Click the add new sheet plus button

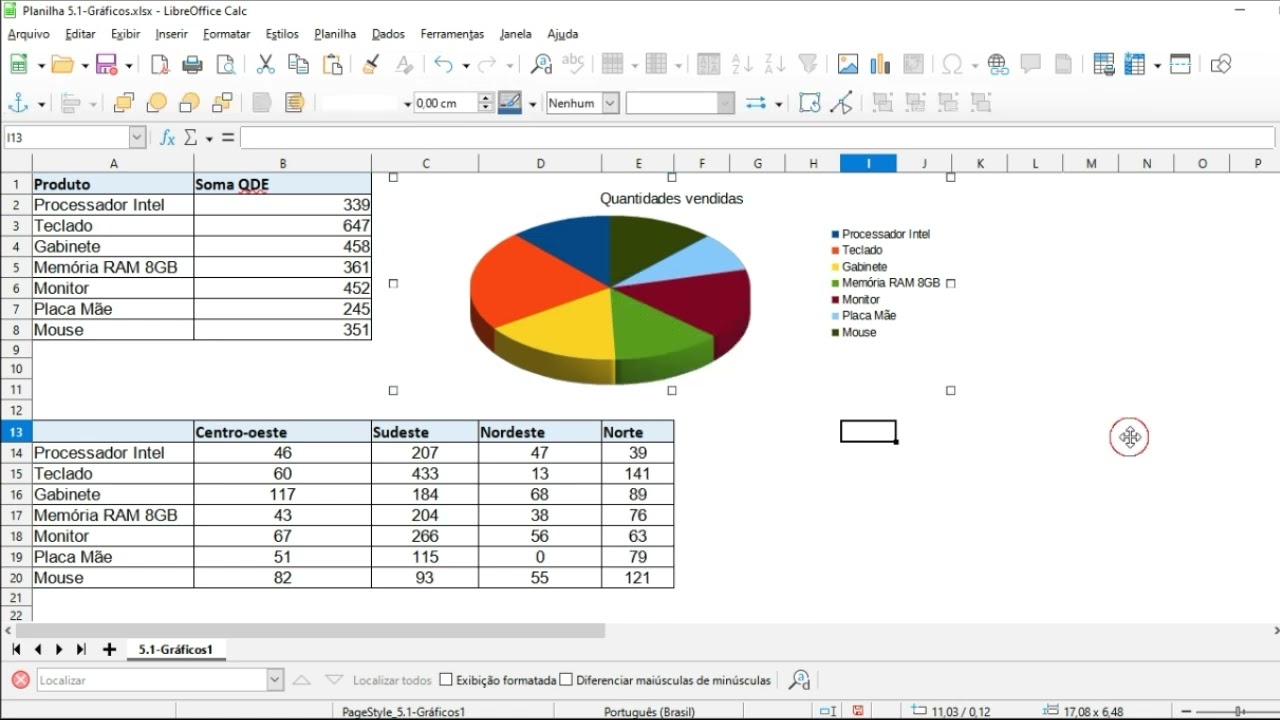click(109, 650)
